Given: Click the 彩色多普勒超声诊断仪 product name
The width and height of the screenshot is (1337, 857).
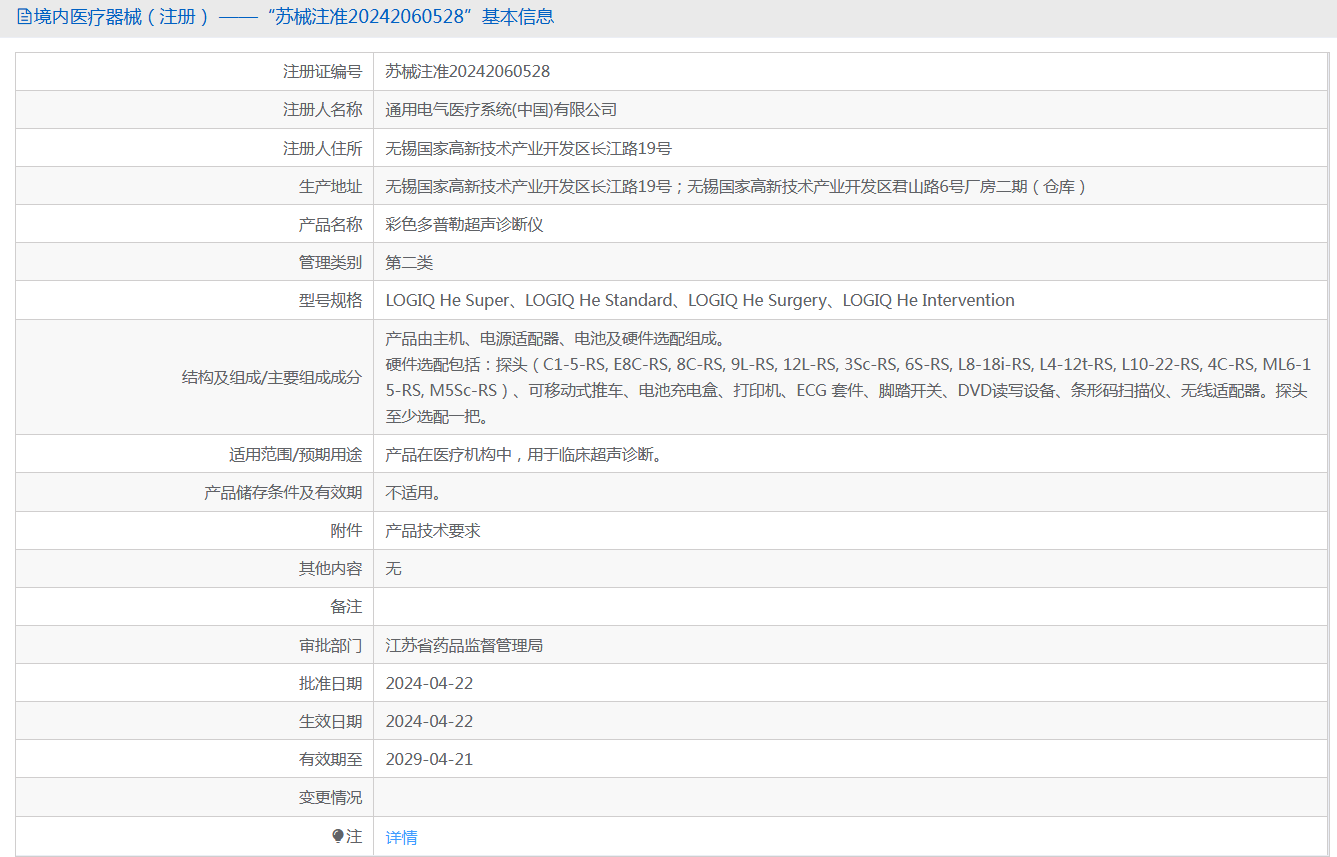Looking at the screenshot, I should (464, 224).
